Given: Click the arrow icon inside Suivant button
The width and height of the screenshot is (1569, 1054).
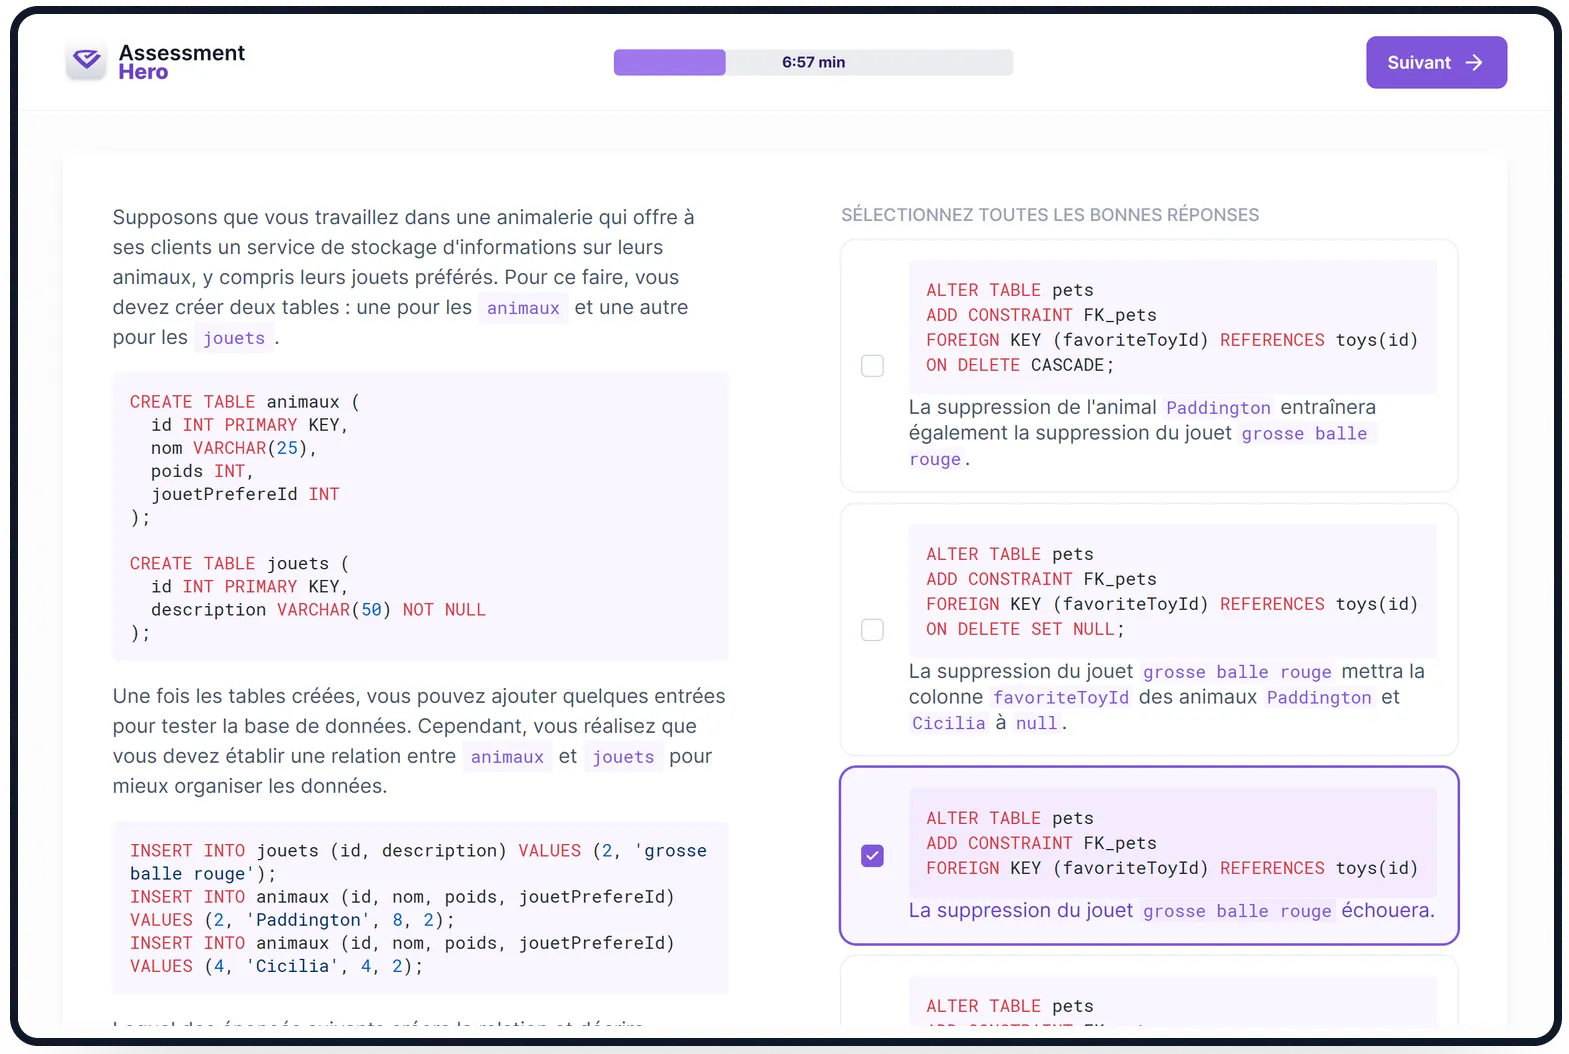Looking at the screenshot, I should coord(1473,63).
